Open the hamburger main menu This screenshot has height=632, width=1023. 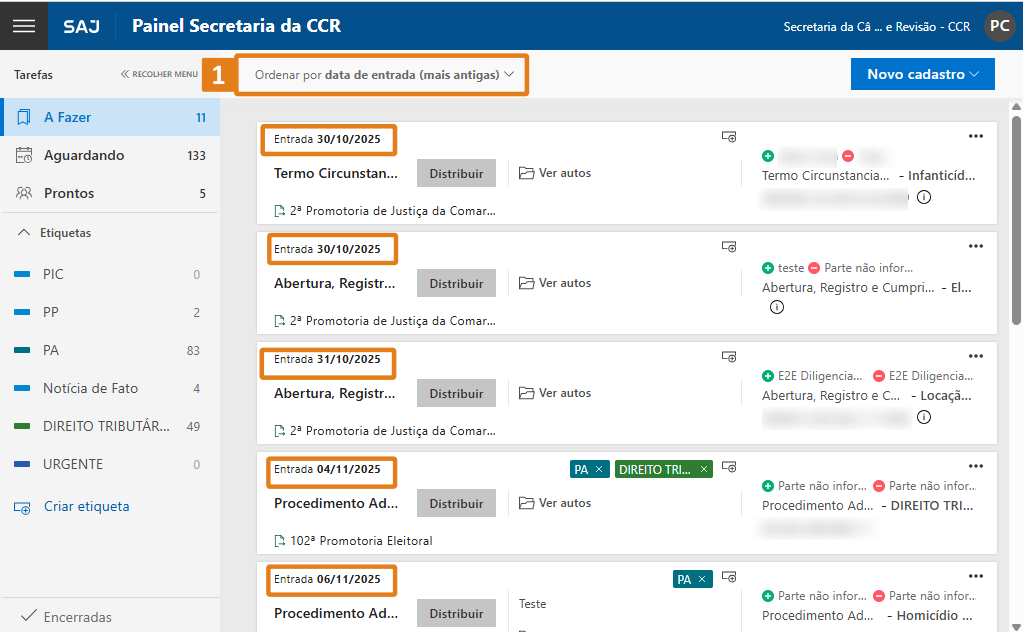coord(24,26)
